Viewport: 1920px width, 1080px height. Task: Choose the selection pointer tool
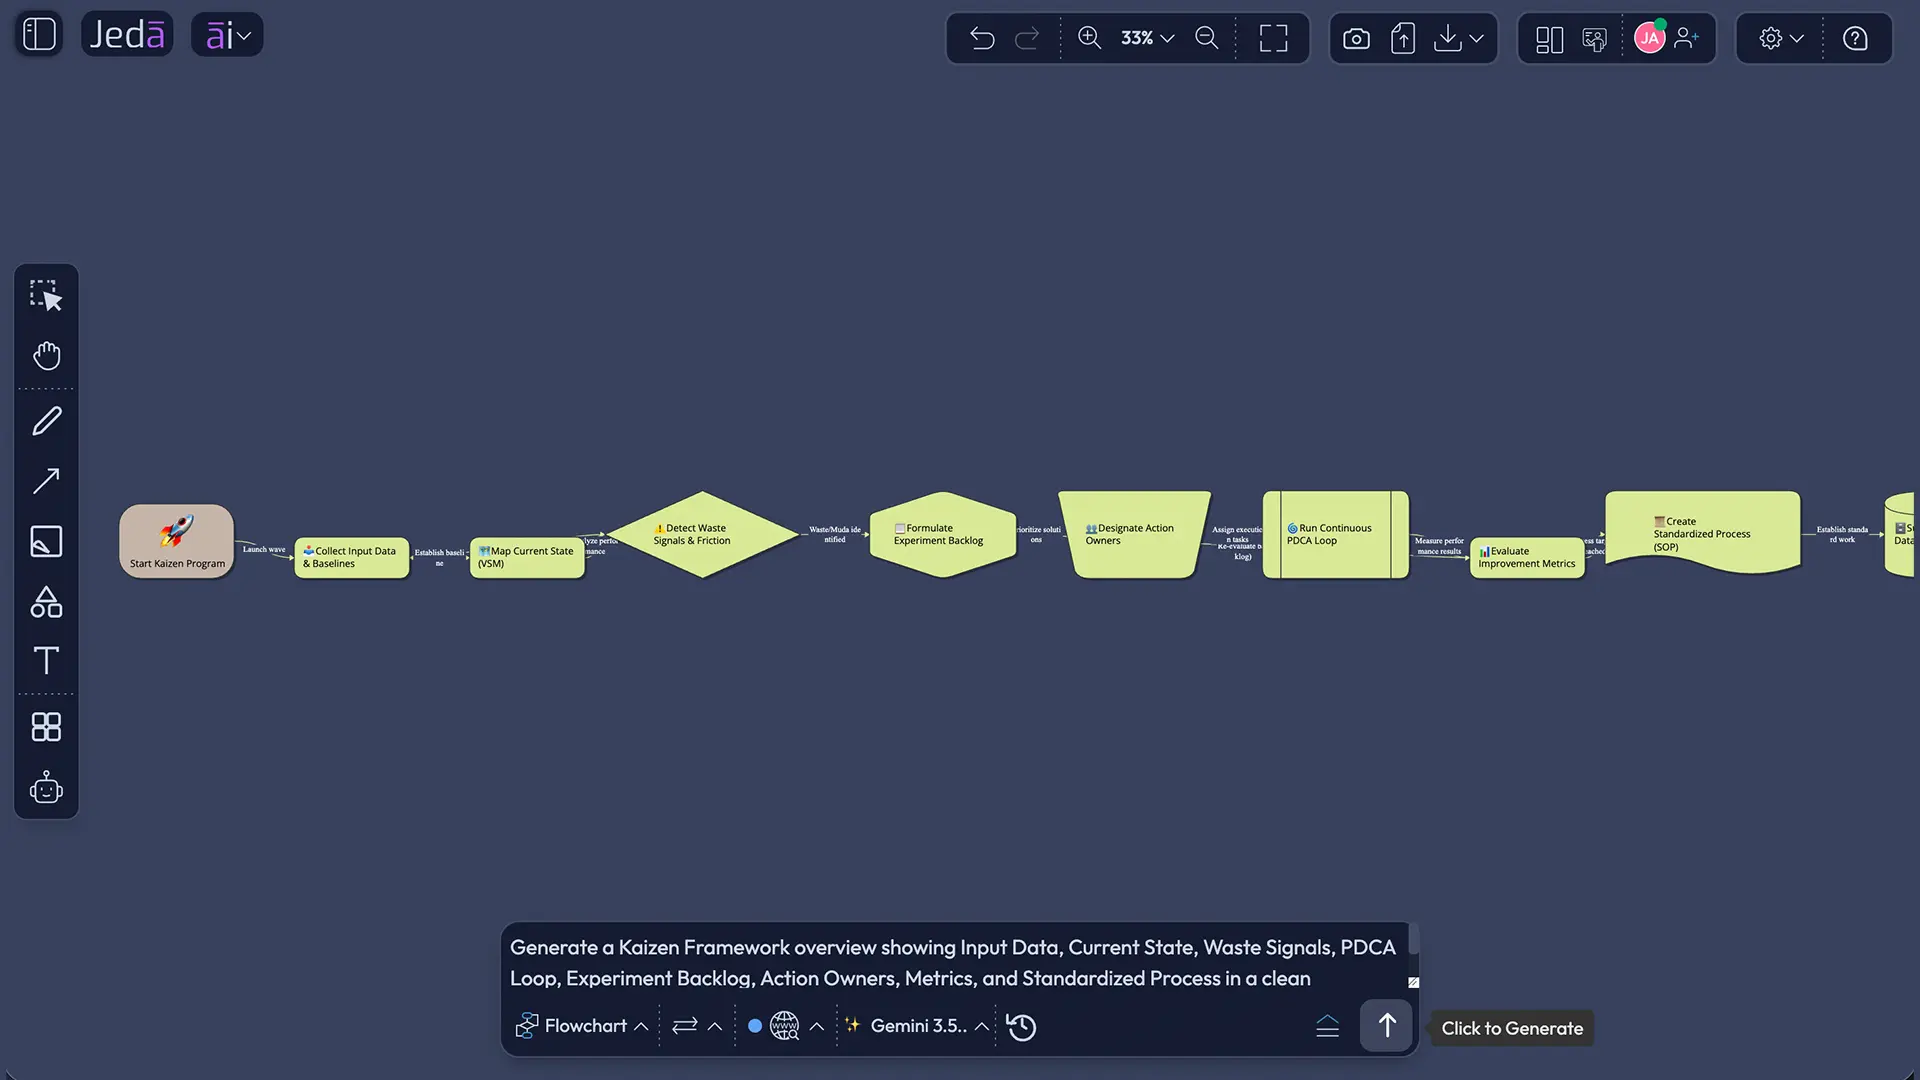(46, 295)
